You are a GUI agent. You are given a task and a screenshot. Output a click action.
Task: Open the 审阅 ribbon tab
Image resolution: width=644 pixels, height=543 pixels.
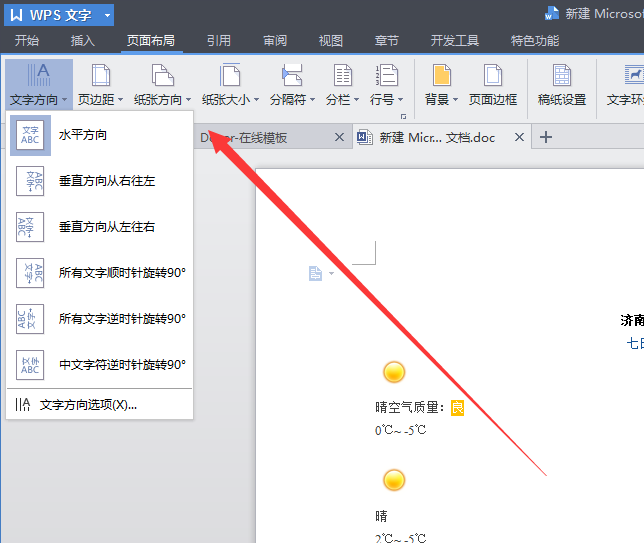tap(275, 41)
